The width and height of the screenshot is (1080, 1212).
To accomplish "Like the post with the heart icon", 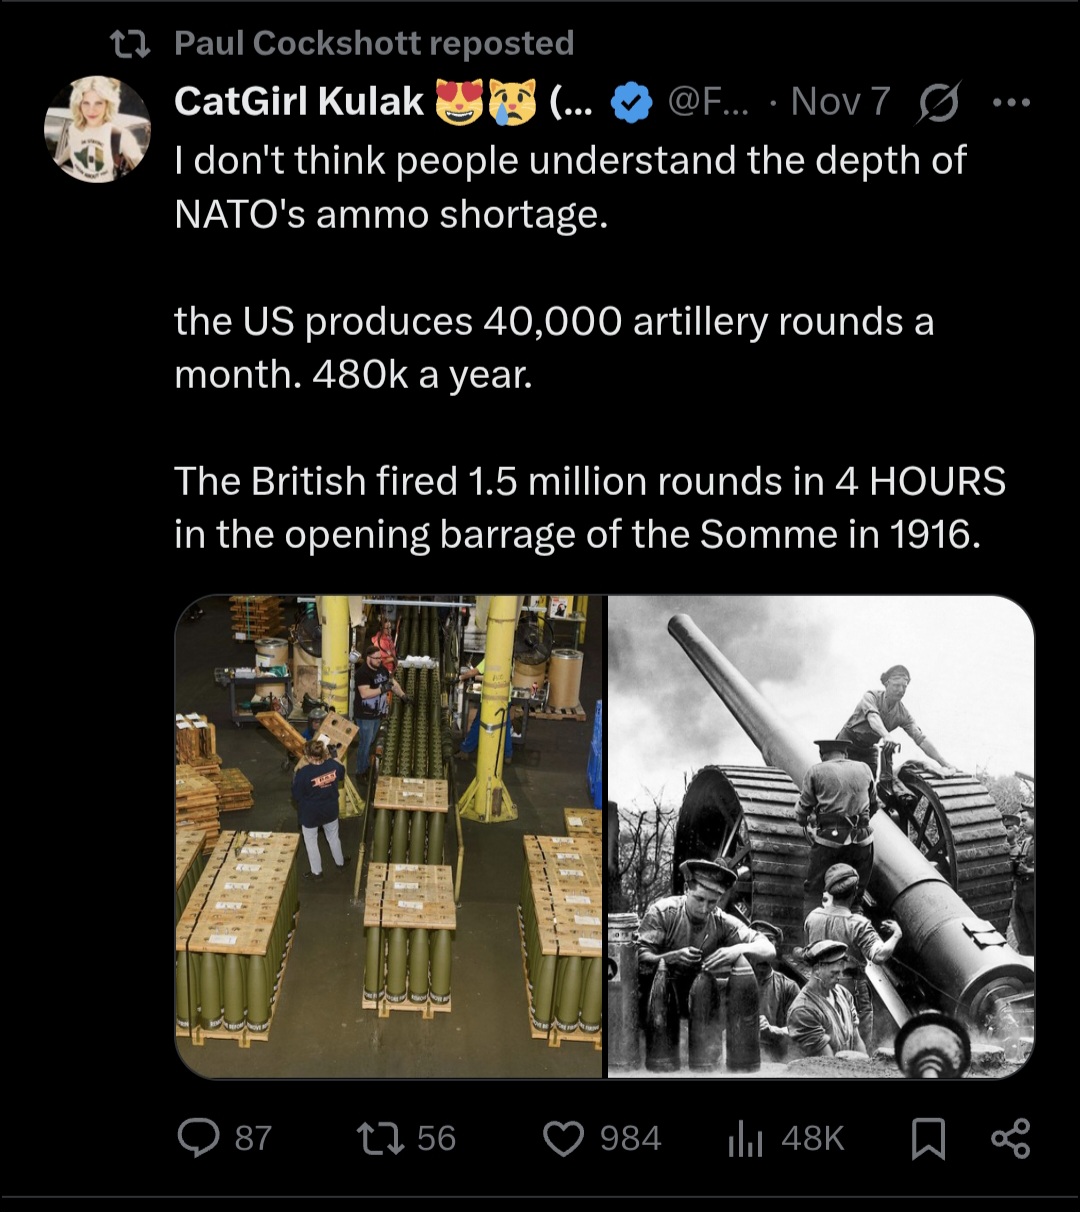I will [563, 1138].
